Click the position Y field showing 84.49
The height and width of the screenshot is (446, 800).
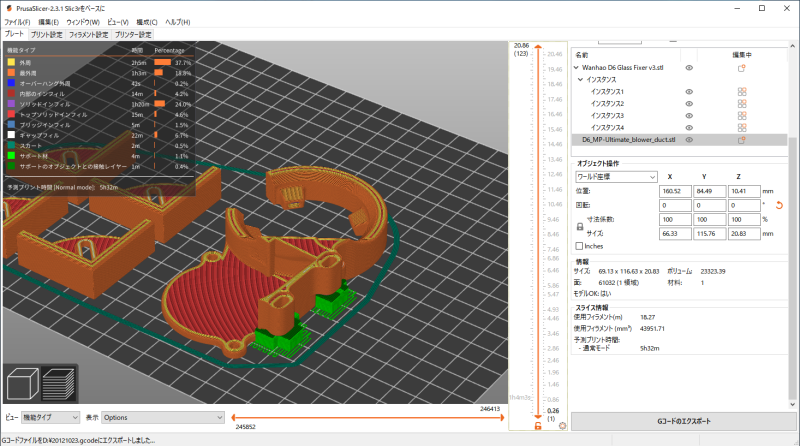[709, 191]
